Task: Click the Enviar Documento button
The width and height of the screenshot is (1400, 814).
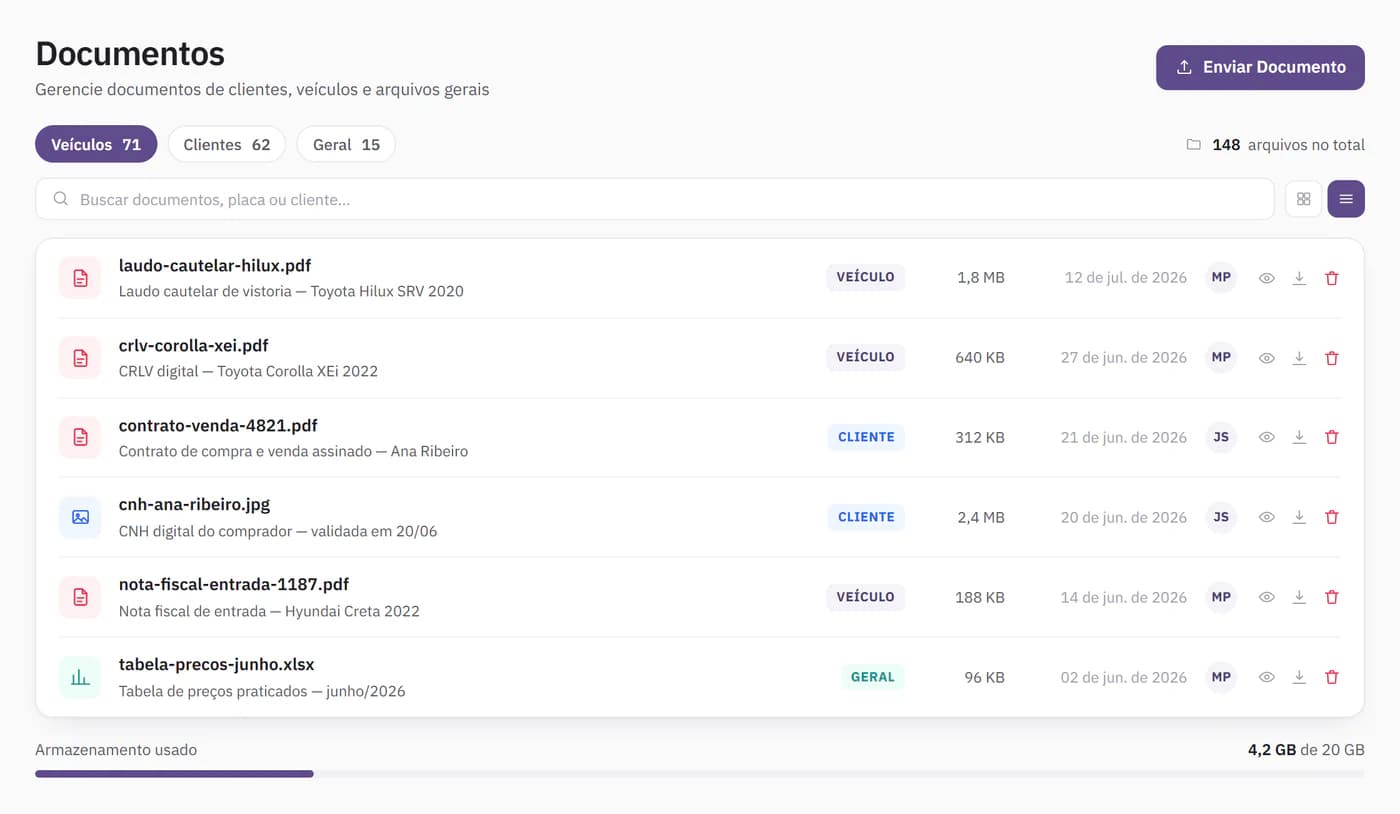Action: click(x=1260, y=67)
